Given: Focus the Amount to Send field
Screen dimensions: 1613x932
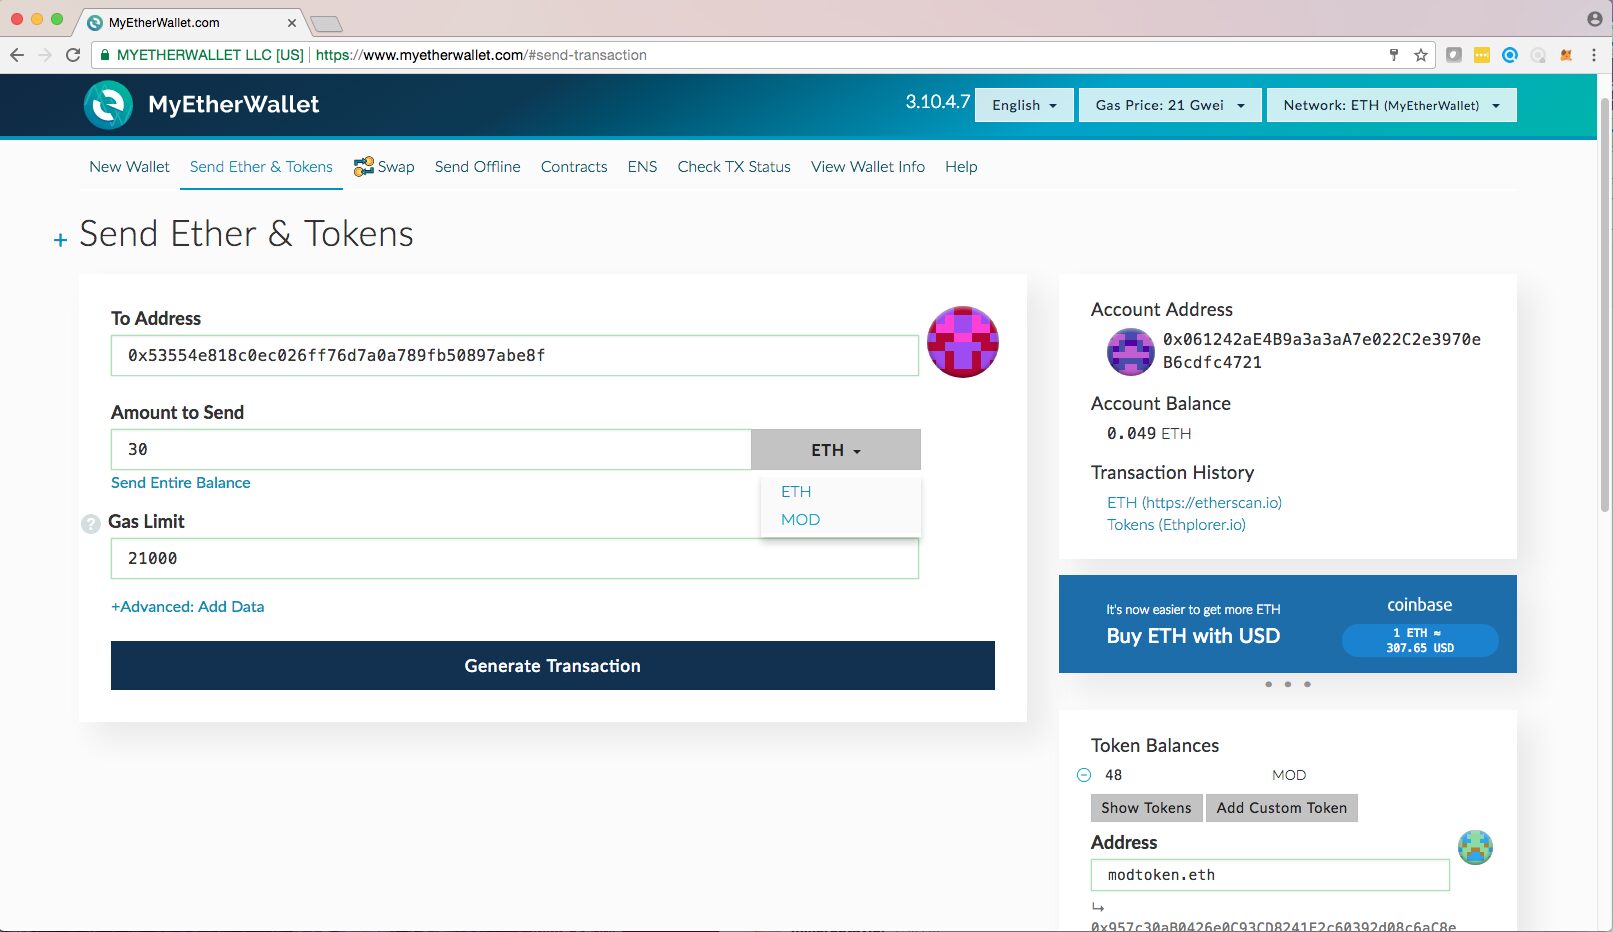Looking at the screenshot, I should coord(431,450).
